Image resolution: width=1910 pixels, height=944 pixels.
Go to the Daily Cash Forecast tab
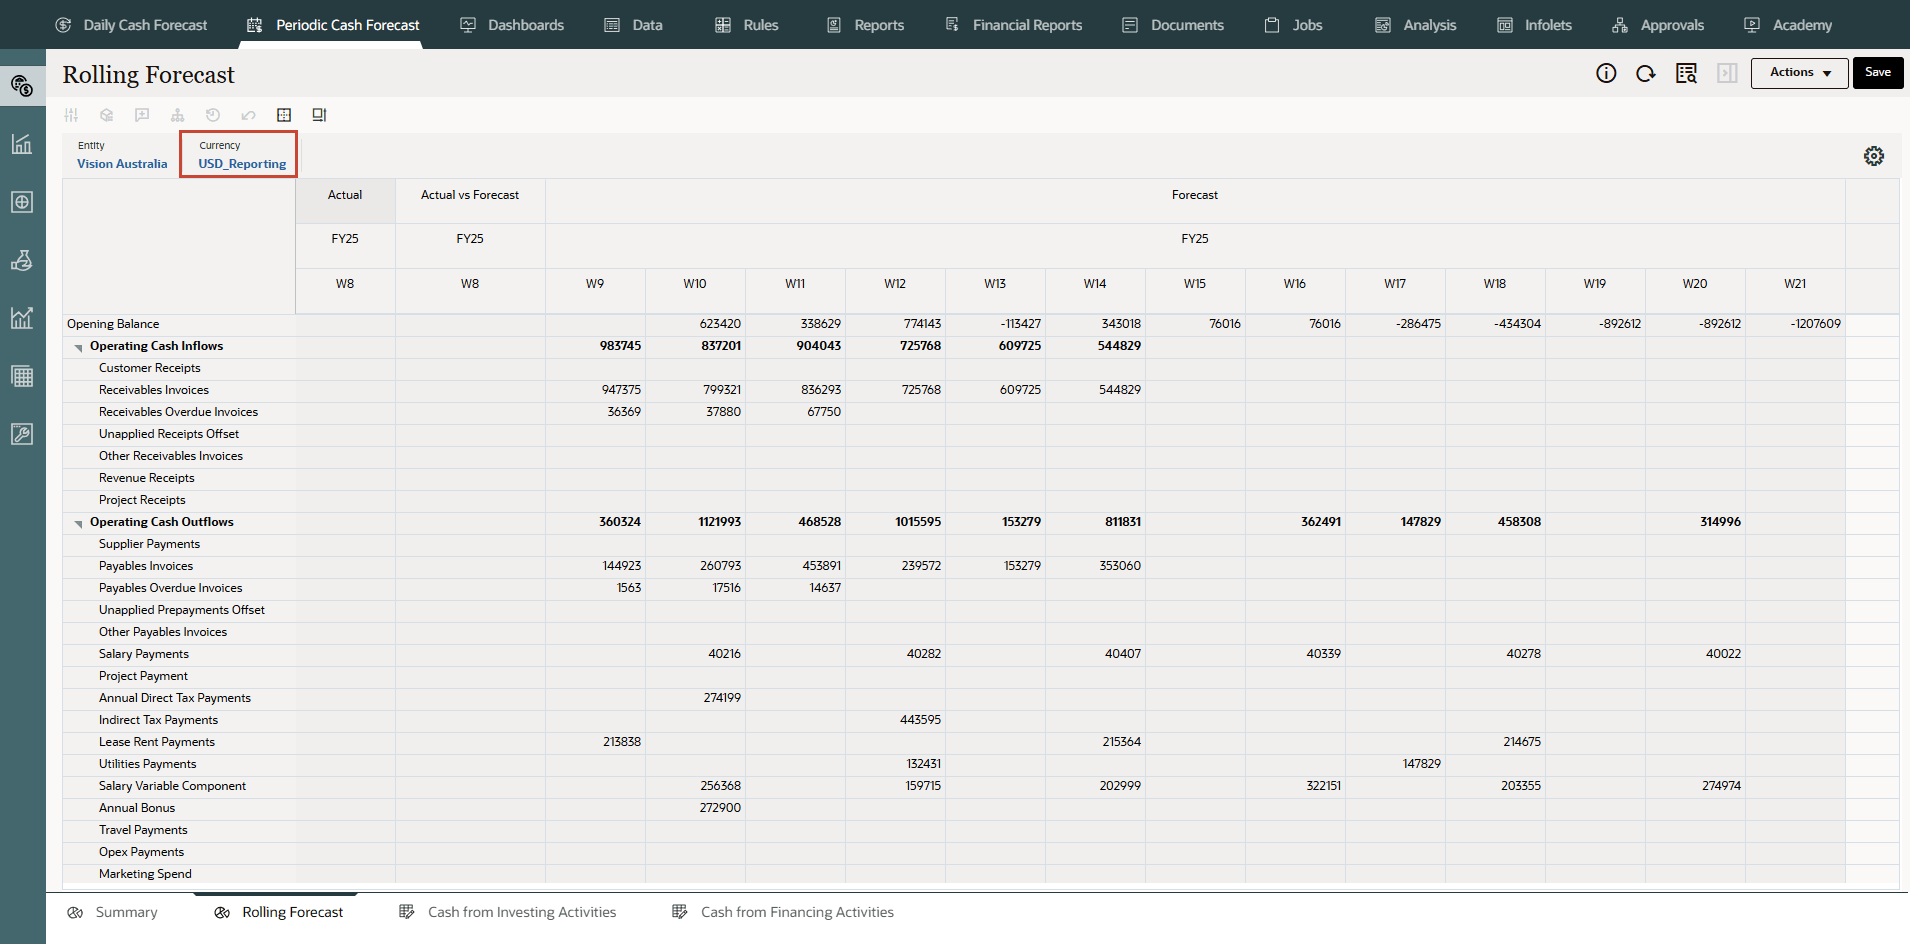[x=132, y=25]
